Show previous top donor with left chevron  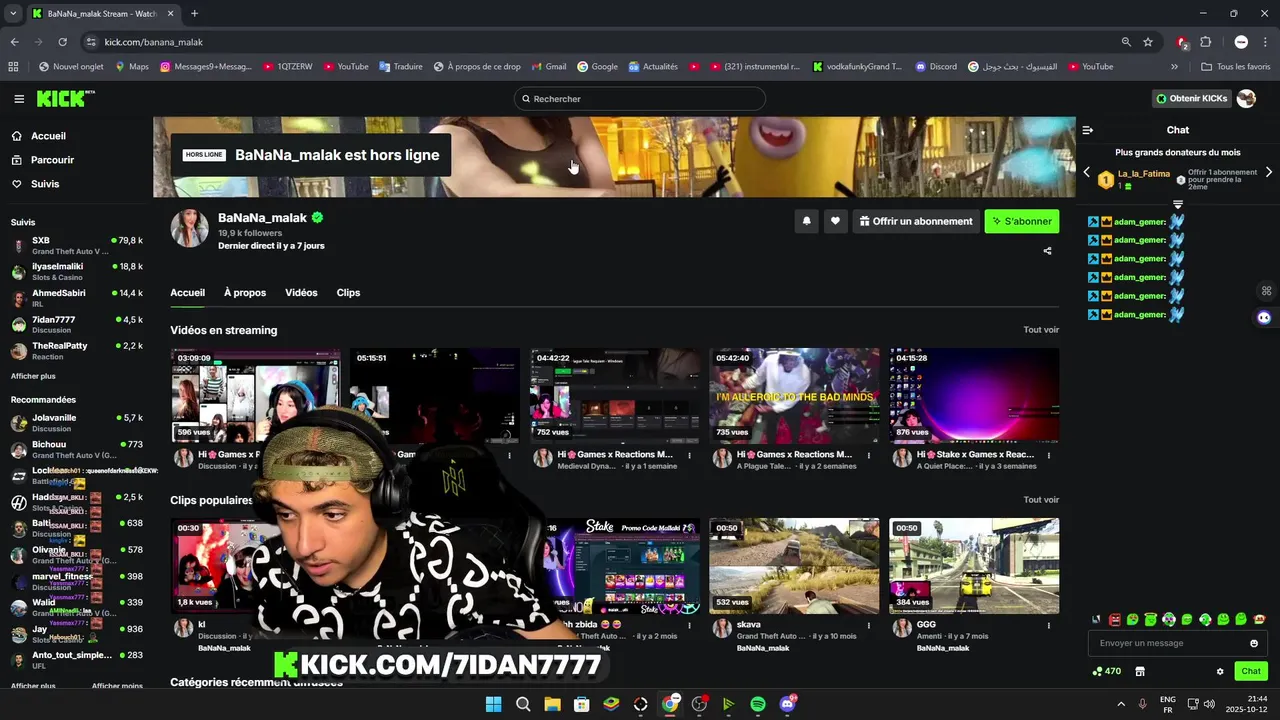tap(1087, 172)
